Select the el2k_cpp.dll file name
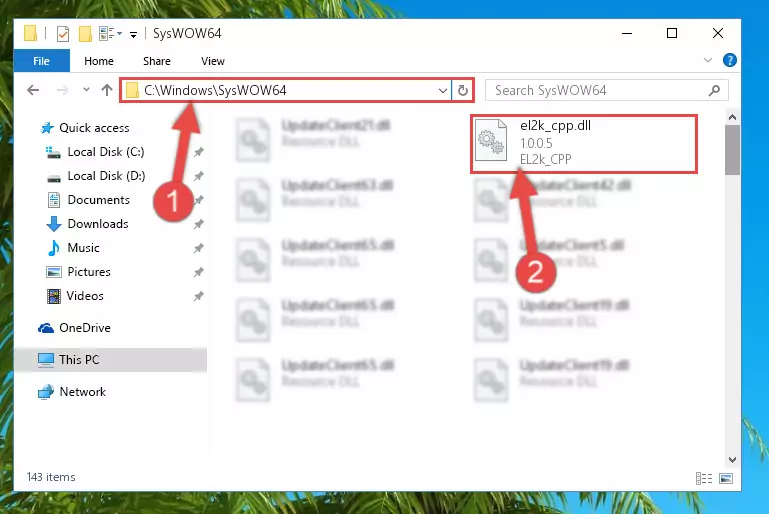The width and height of the screenshot is (769, 514). tap(555, 126)
